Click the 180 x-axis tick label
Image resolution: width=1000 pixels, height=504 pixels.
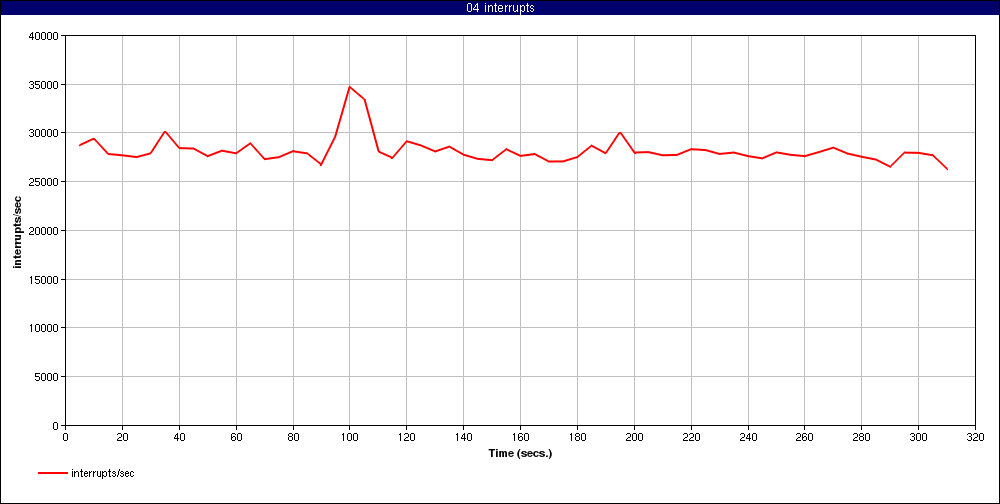pos(577,437)
